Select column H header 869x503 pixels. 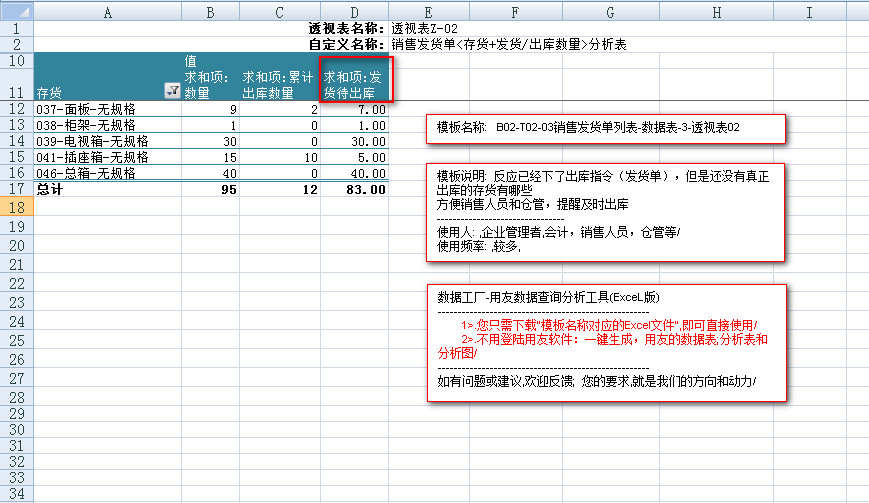tap(717, 10)
